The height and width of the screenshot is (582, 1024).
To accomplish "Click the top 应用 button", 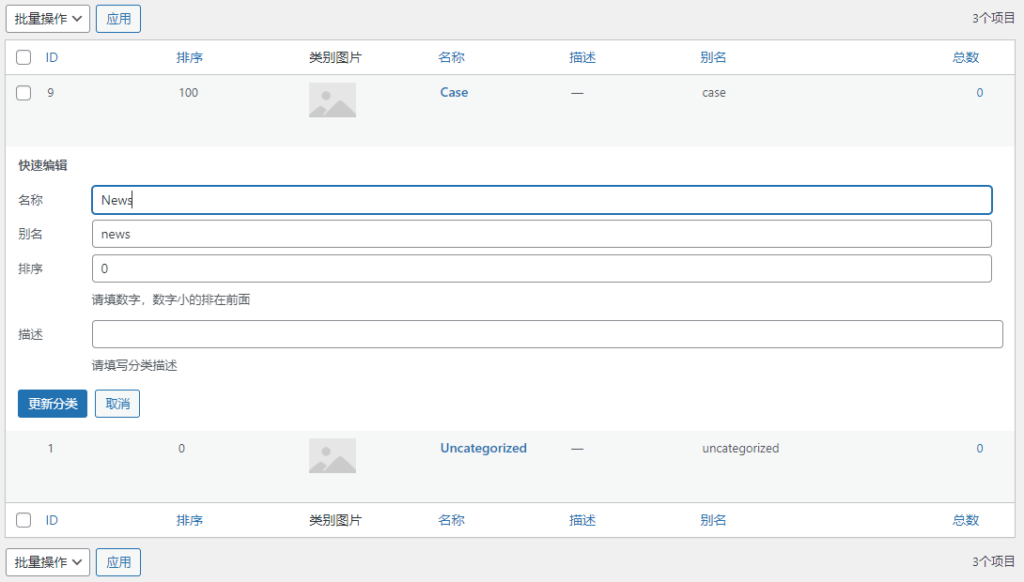I will coord(118,18).
